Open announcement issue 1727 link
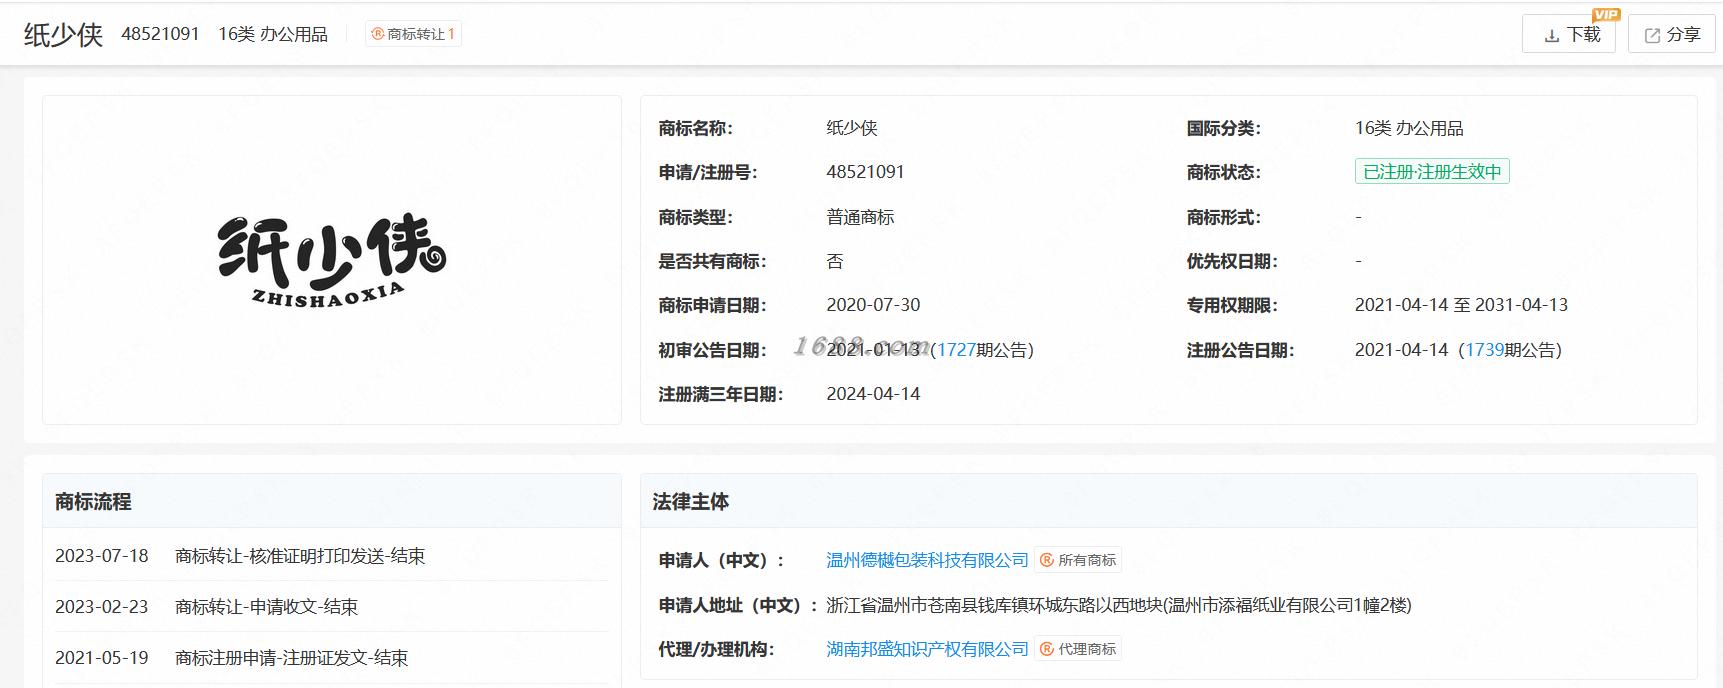Image resolution: width=1723 pixels, height=688 pixels. [956, 350]
